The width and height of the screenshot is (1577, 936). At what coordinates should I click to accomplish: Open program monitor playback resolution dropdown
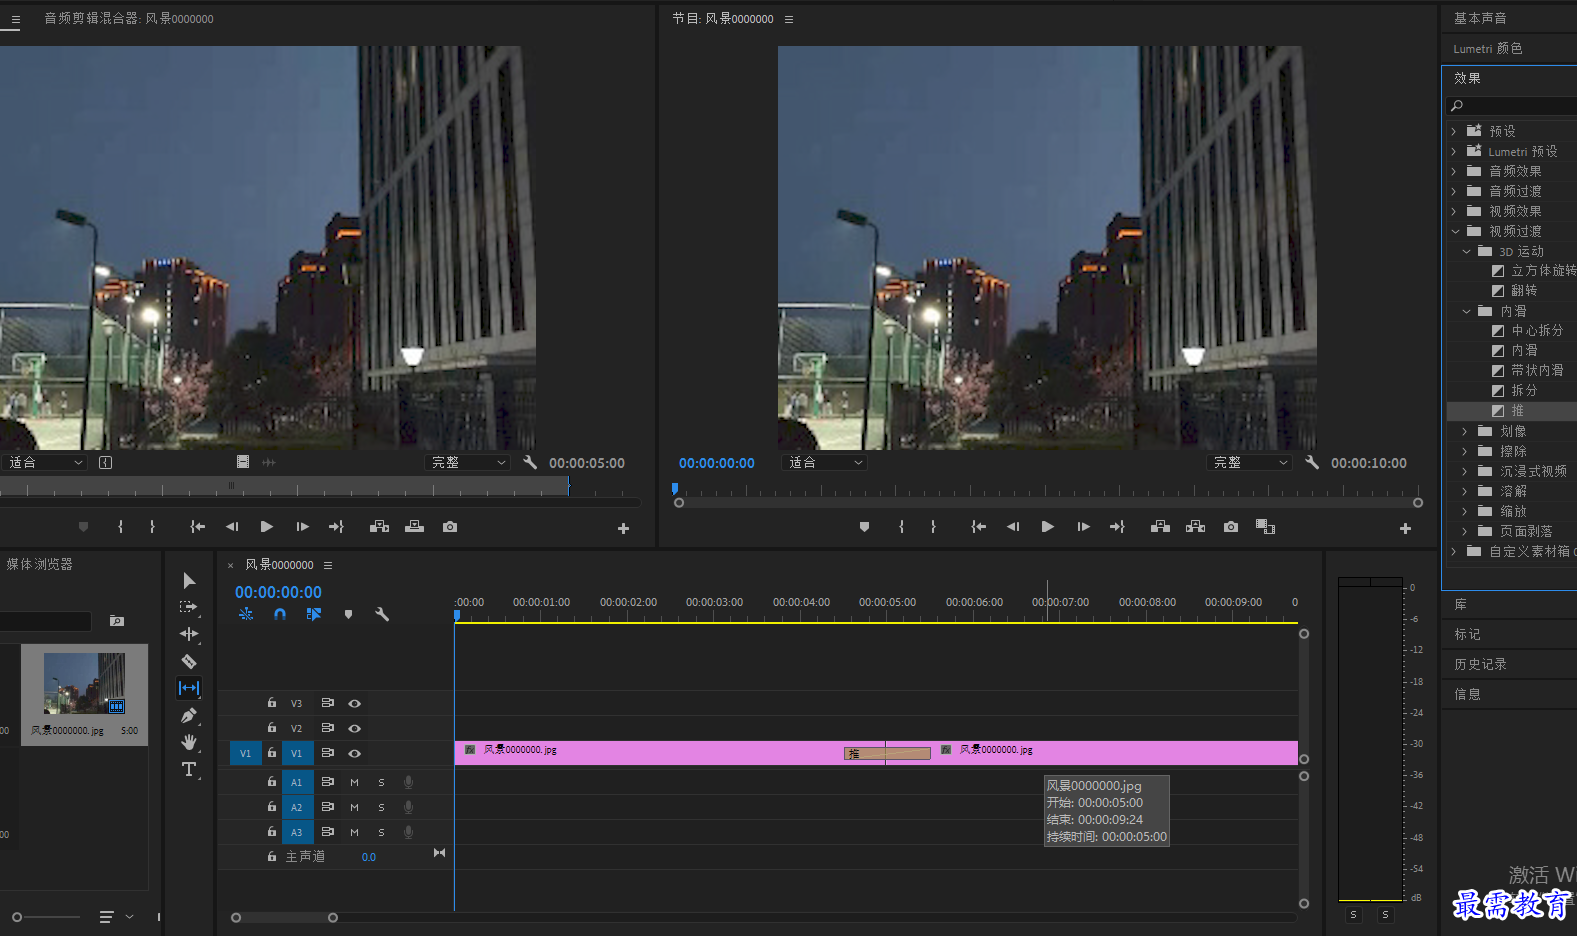pos(1250,462)
